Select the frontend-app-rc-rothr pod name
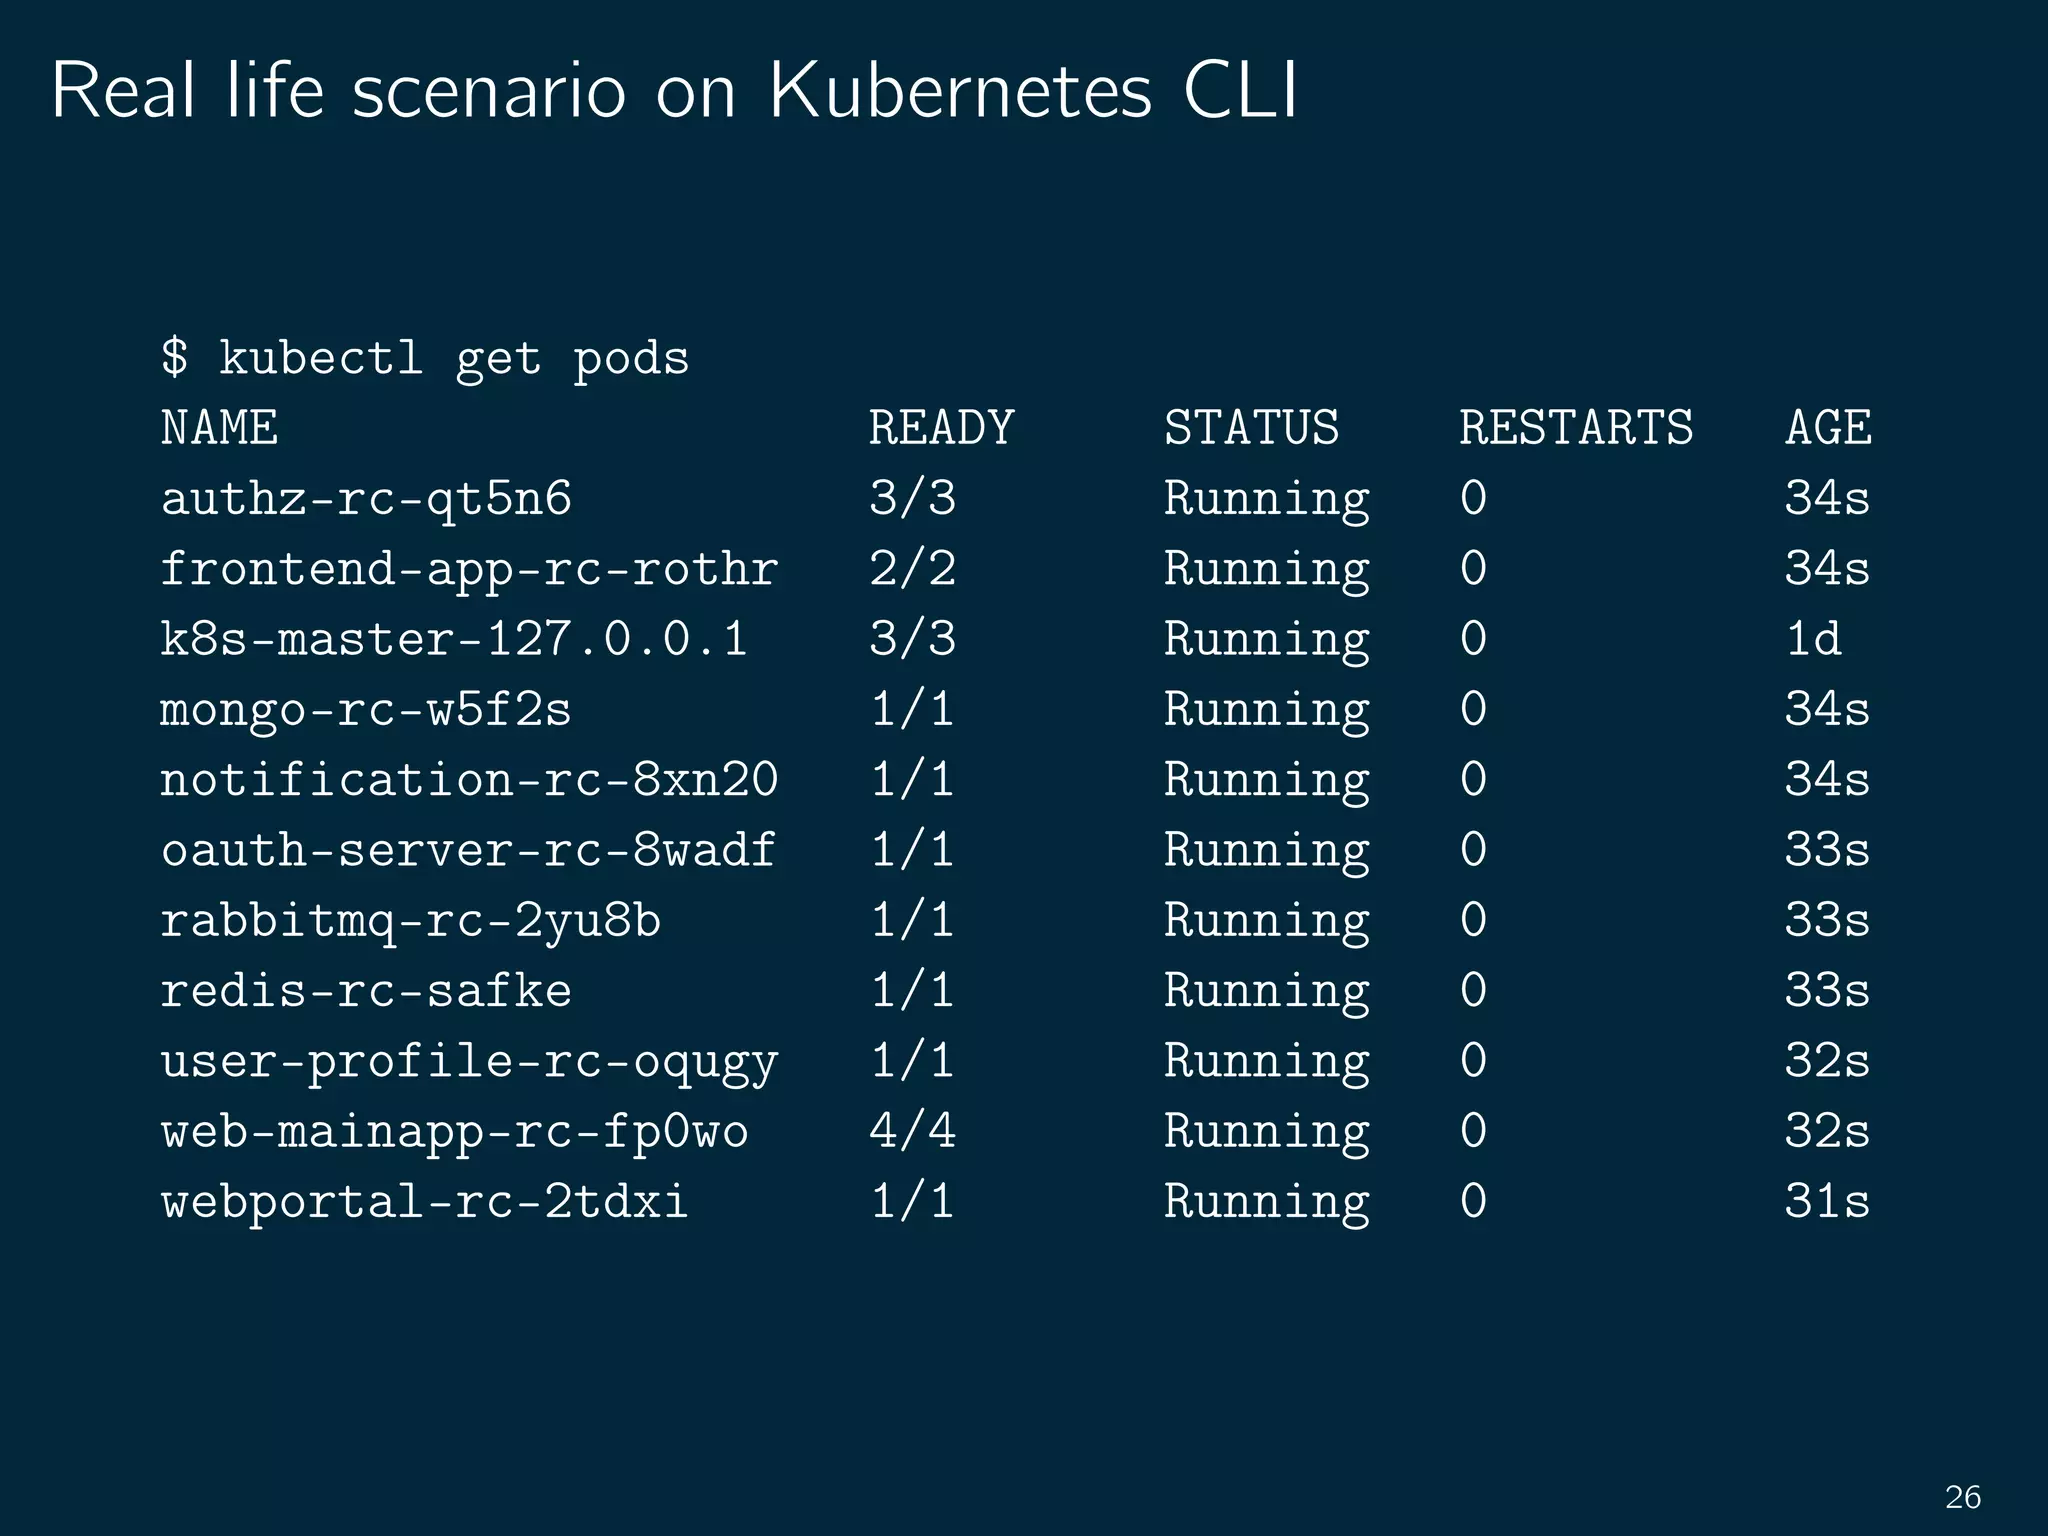This screenshot has width=2048, height=1536. click(x=468, y=570)
